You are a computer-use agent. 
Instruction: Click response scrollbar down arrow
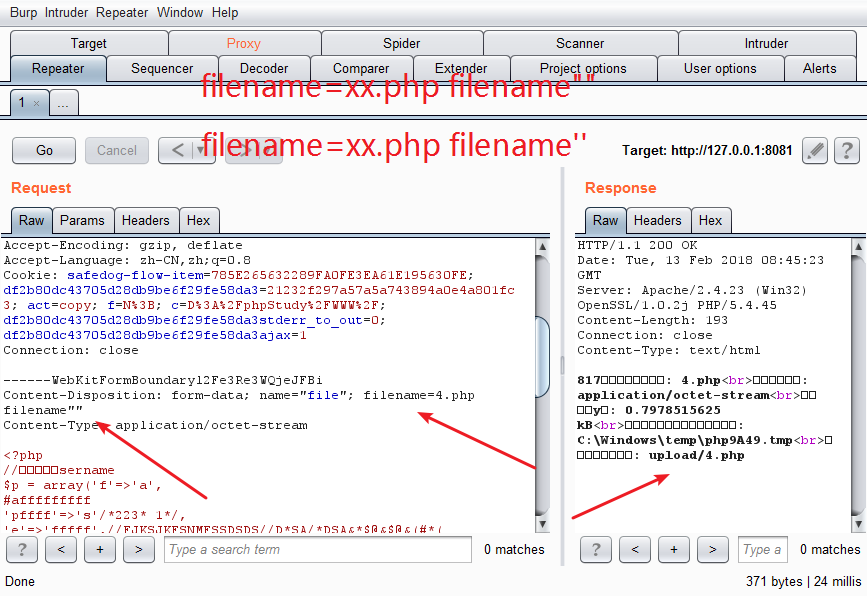tap(858, 524)
